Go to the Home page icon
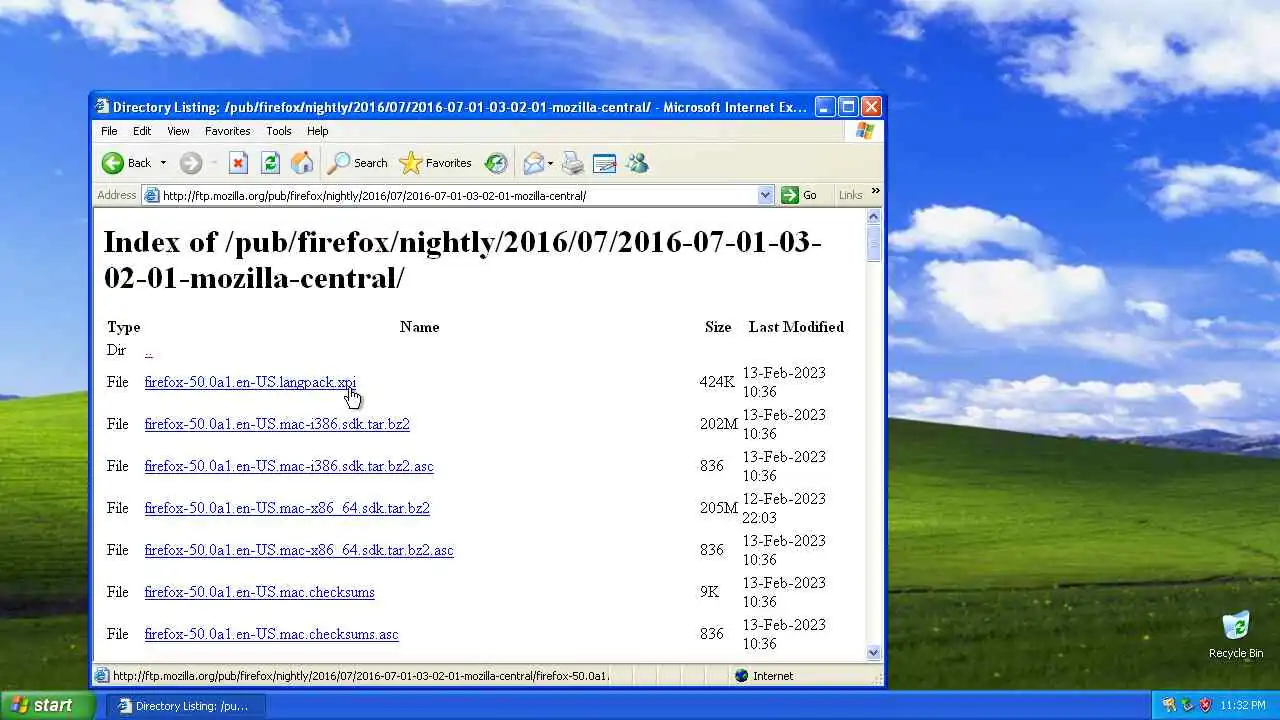 302,163
